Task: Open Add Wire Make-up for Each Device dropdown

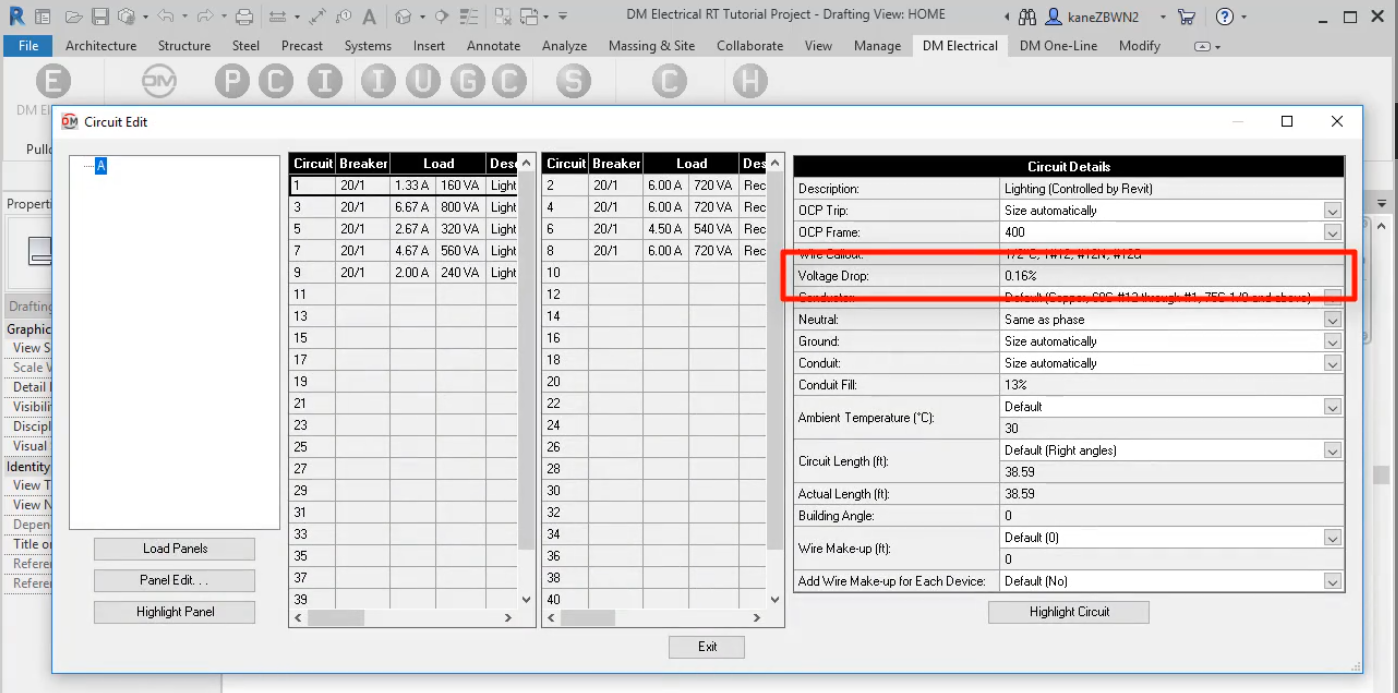Action: tap(1332, 581)
